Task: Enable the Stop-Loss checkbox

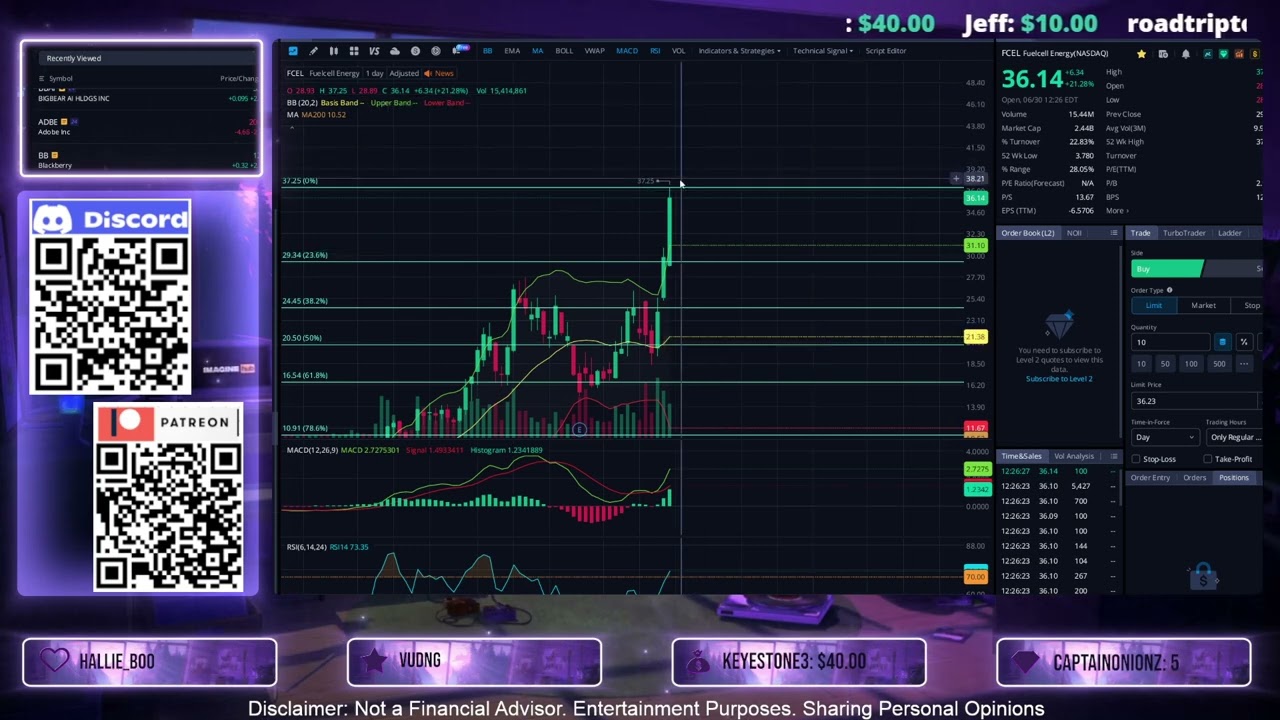Action: coord(1136,459)
